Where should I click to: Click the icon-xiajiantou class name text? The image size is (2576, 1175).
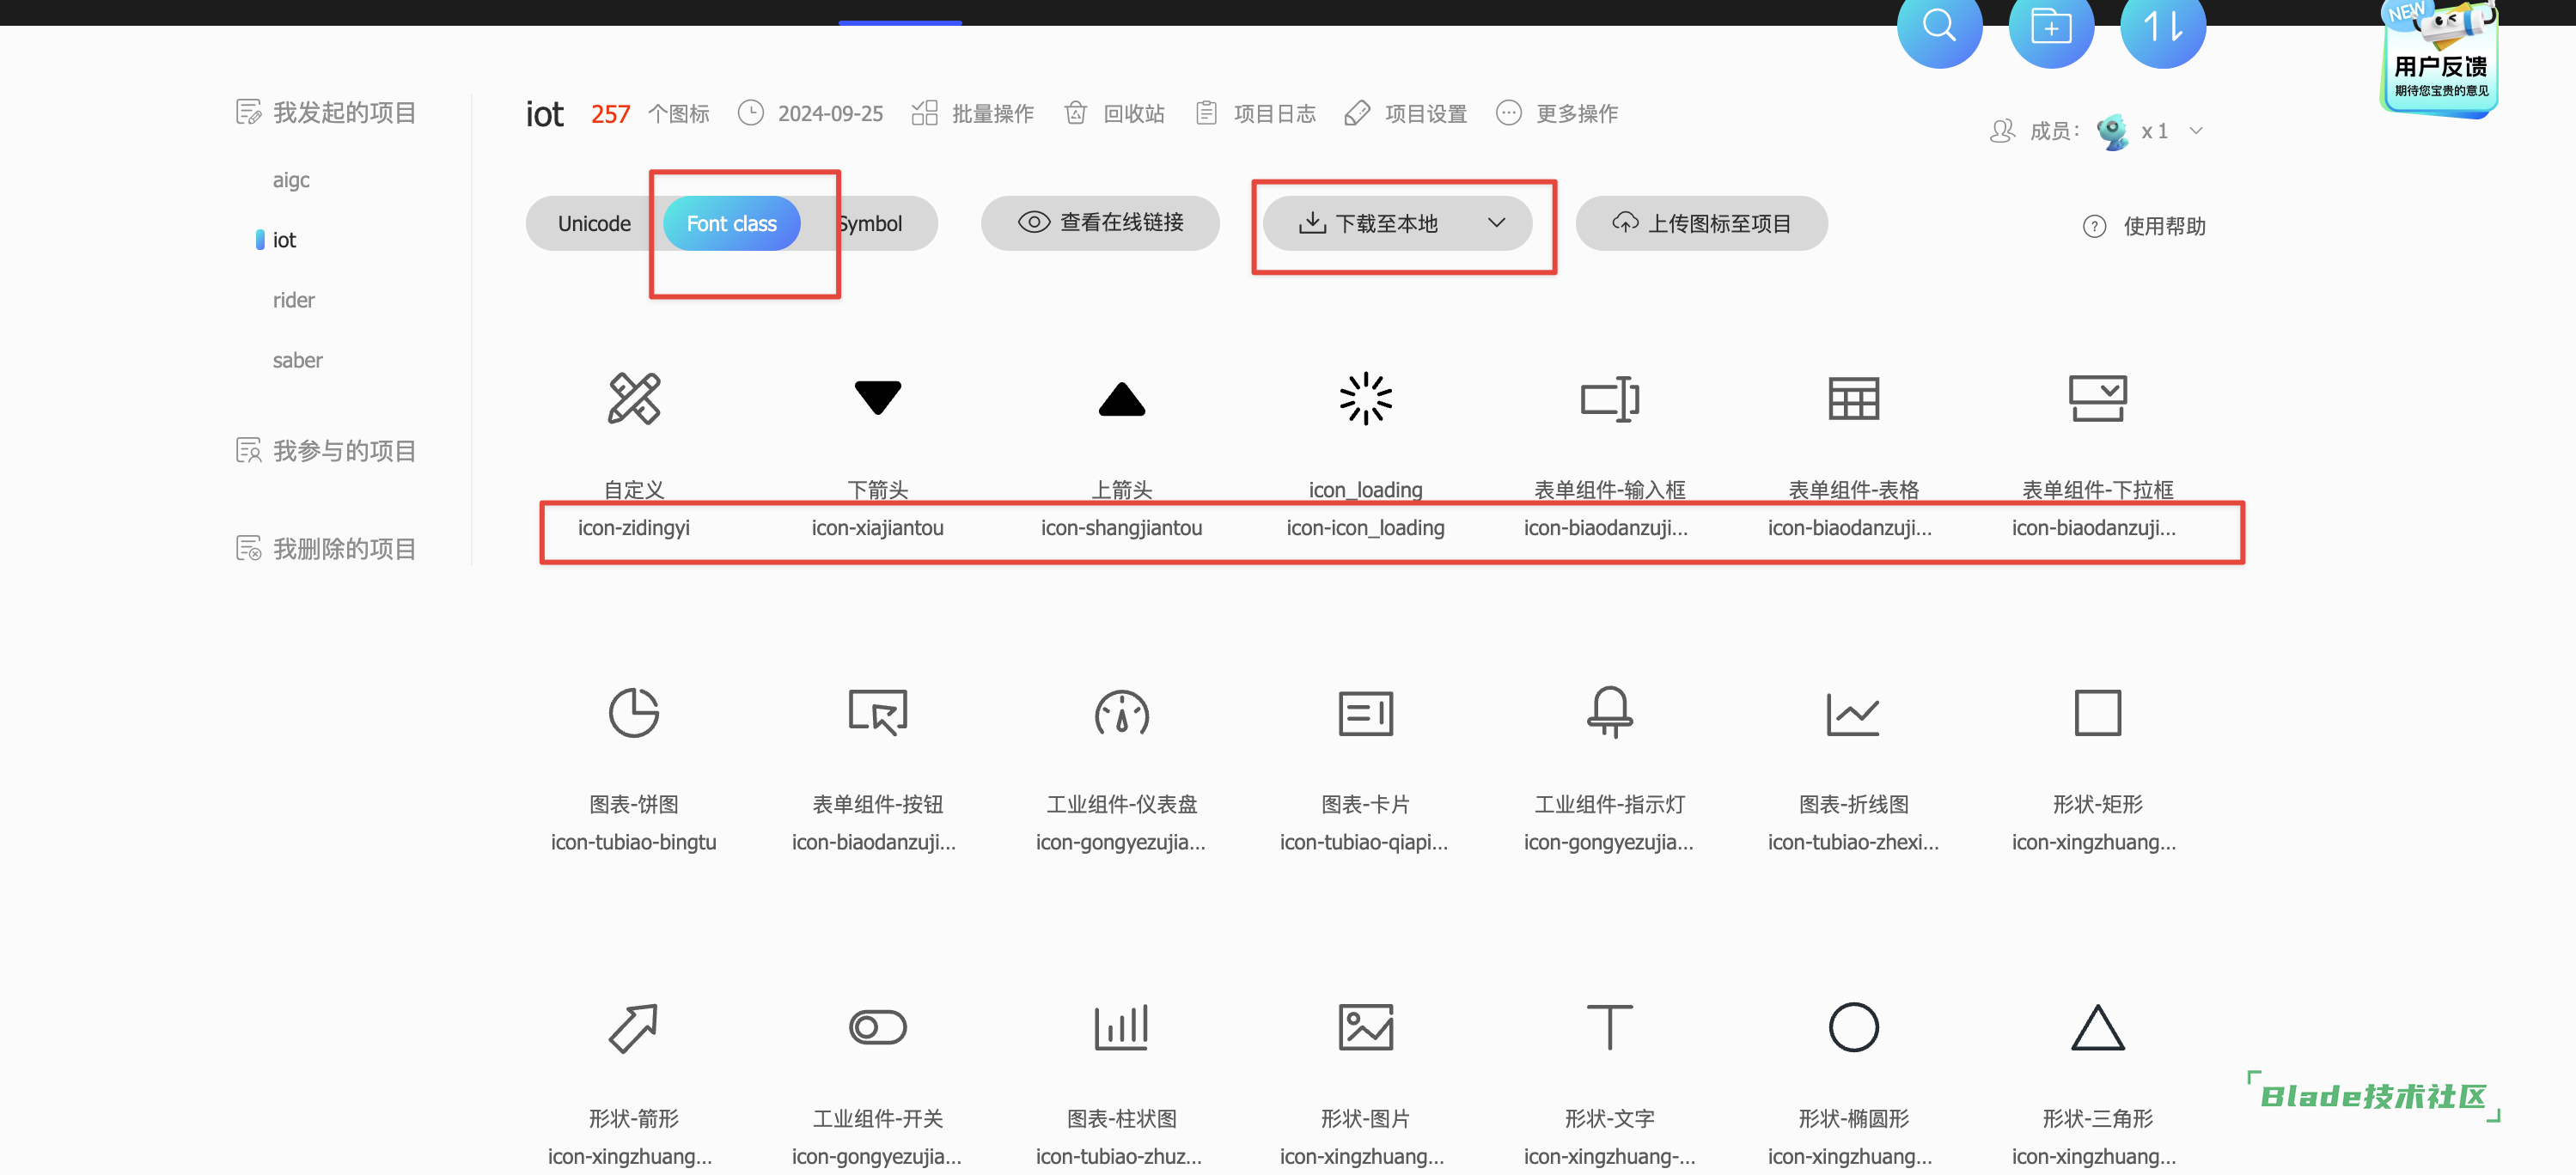pyautogui.click(x=878, y=528)
